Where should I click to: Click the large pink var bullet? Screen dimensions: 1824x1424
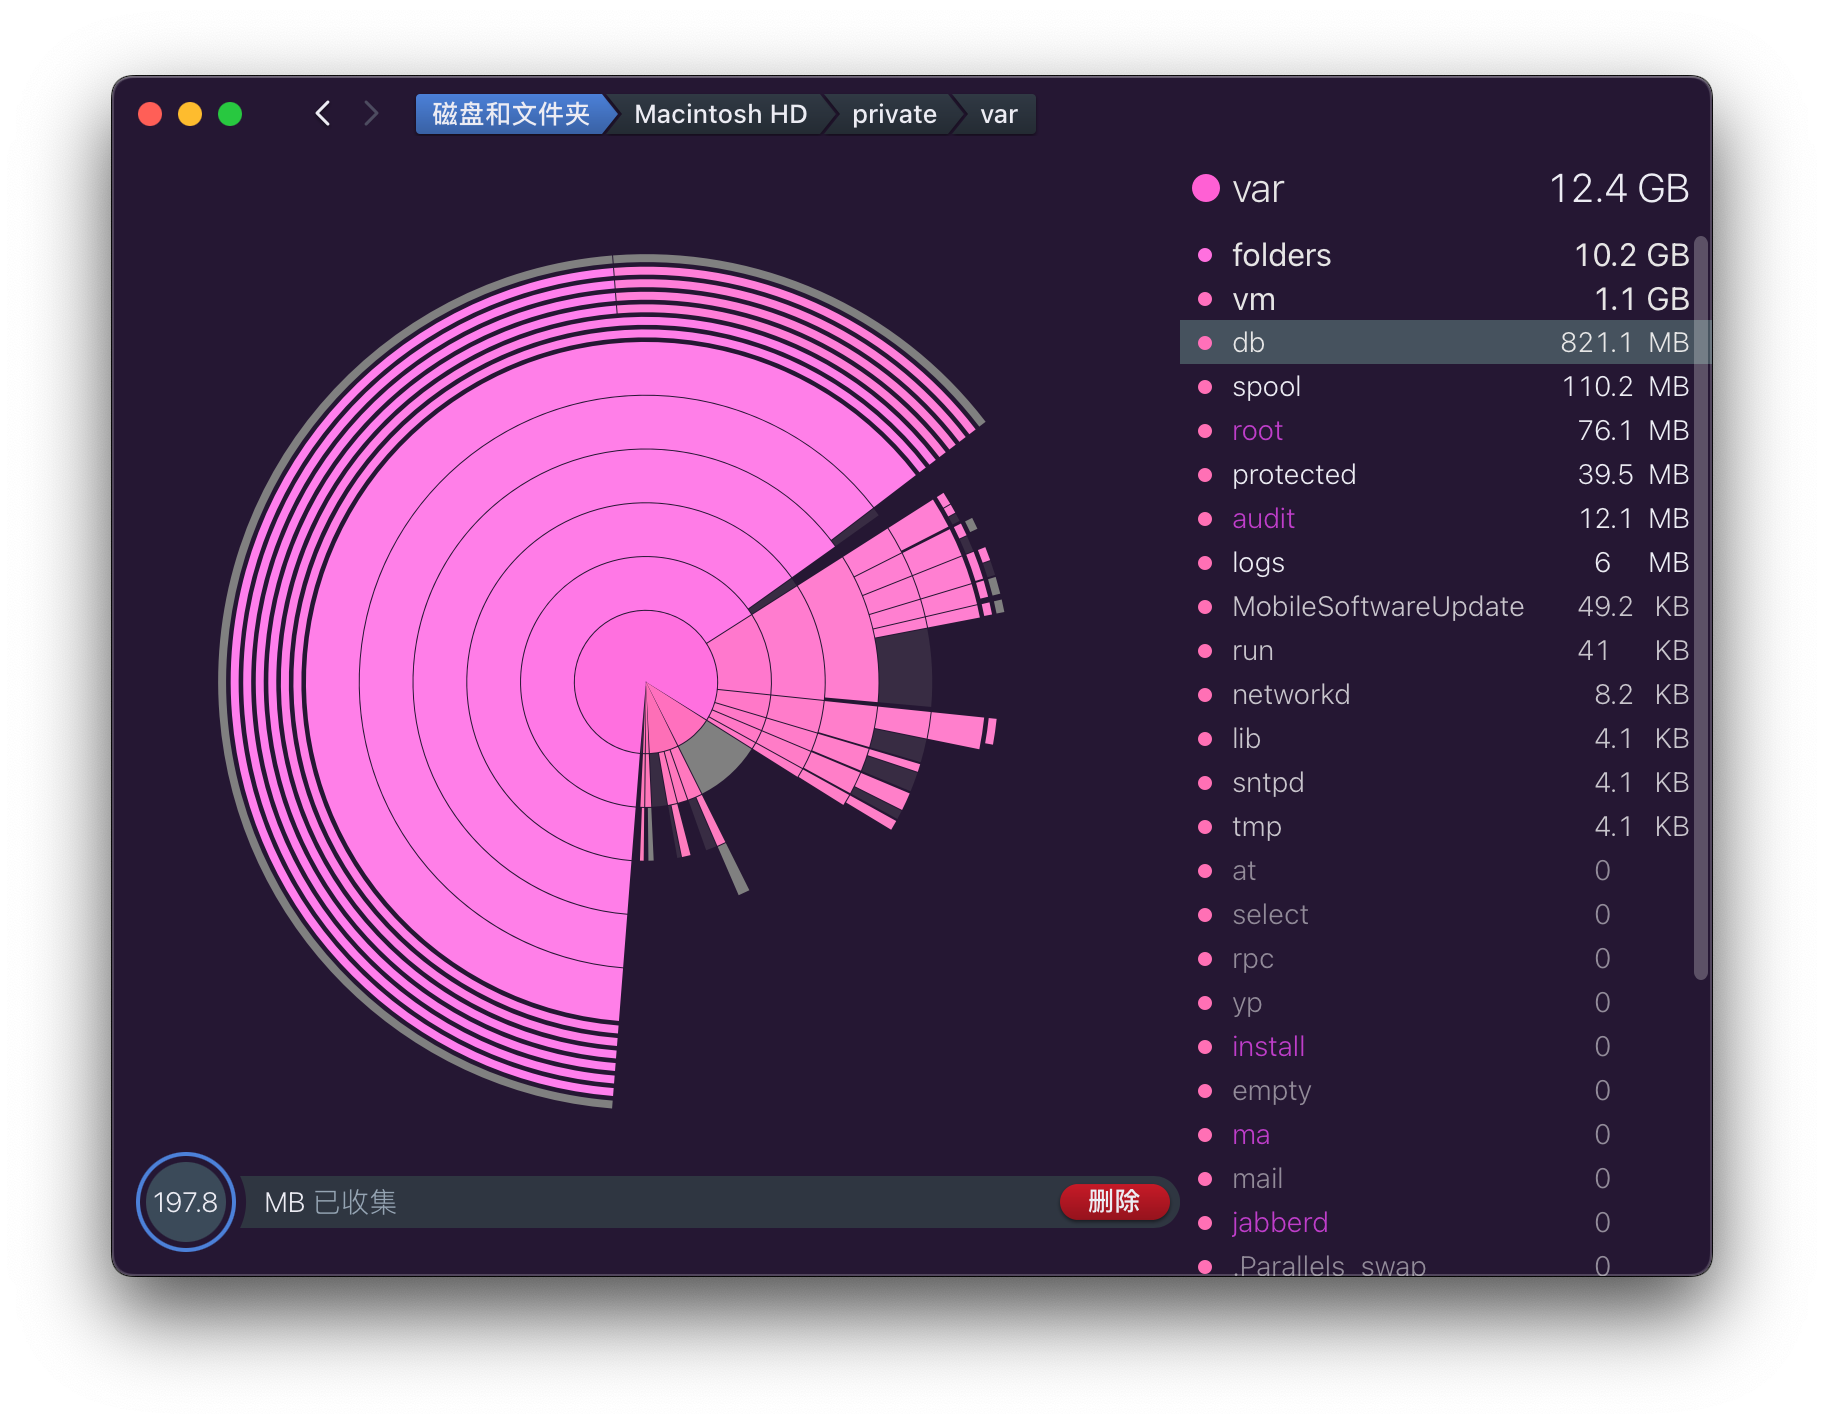coord(1206,188)
